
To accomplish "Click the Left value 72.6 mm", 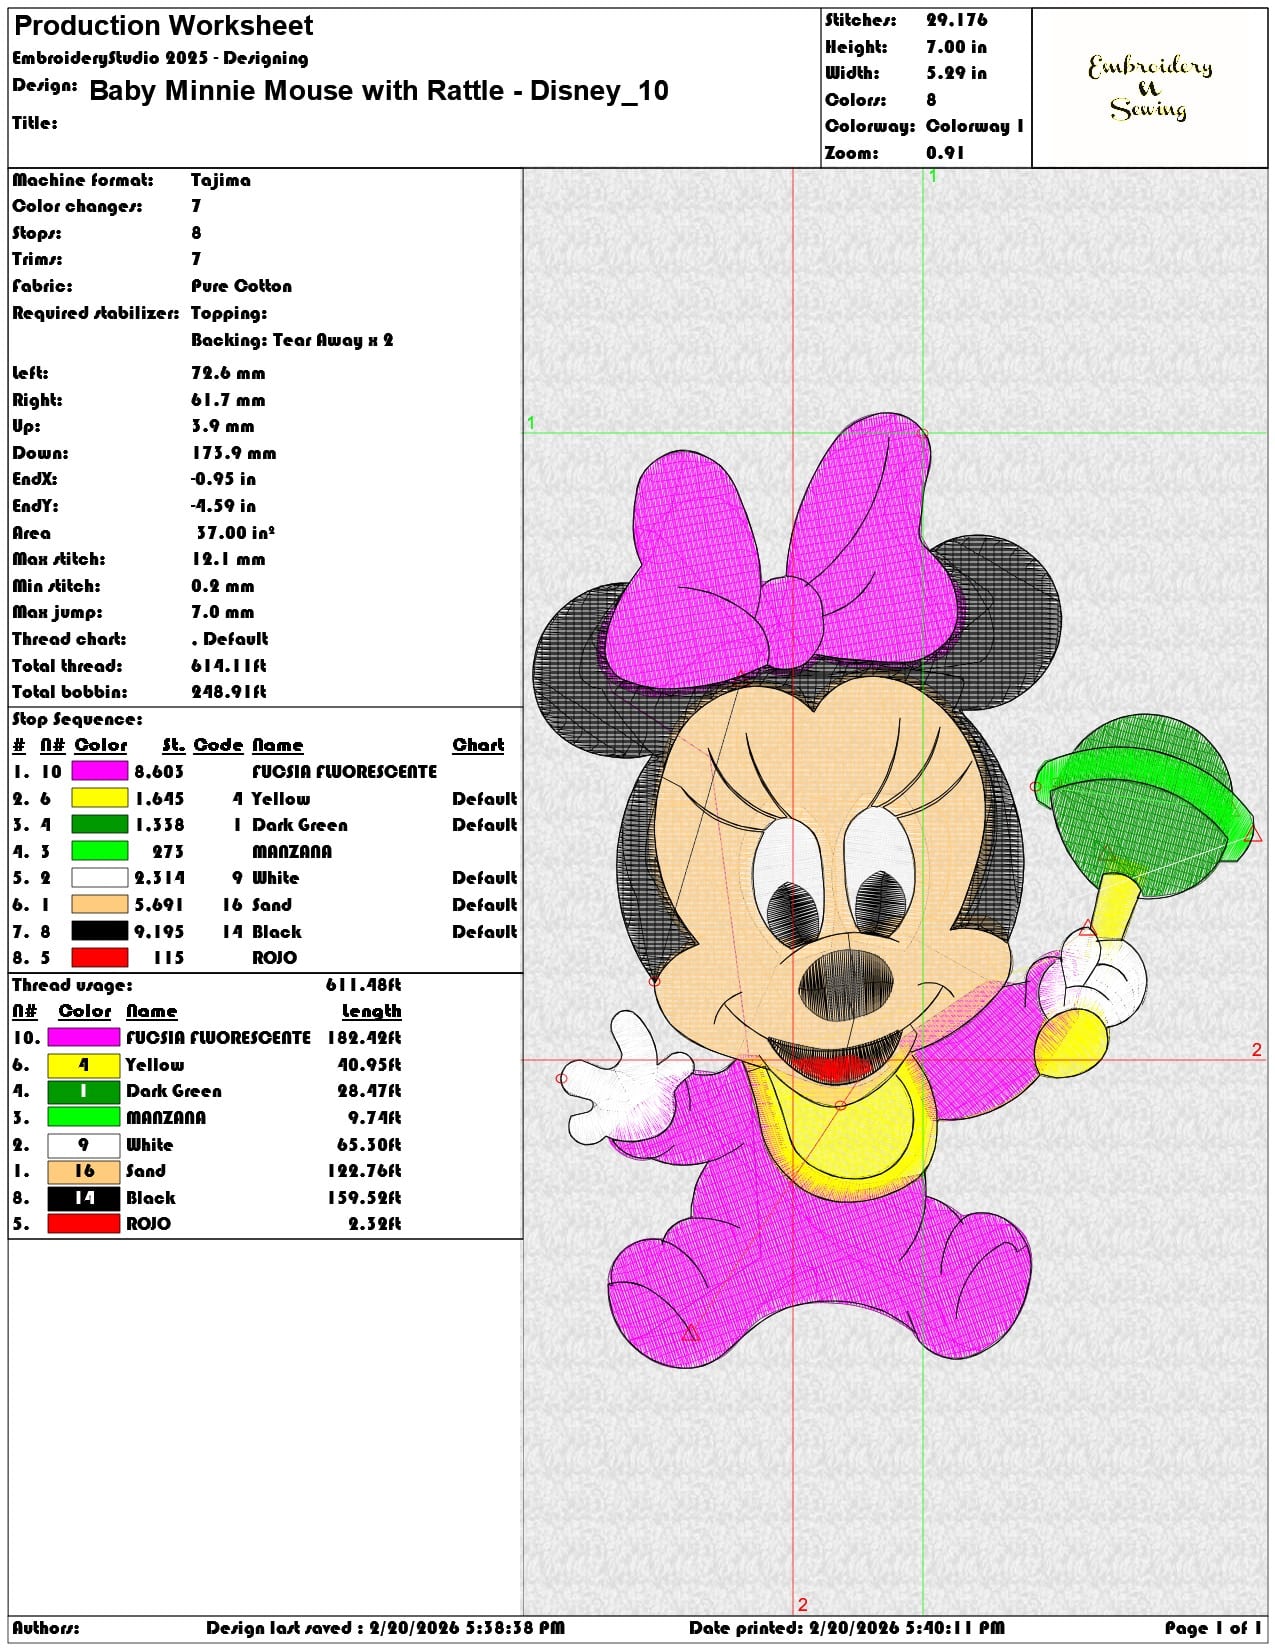I will 228,373.
